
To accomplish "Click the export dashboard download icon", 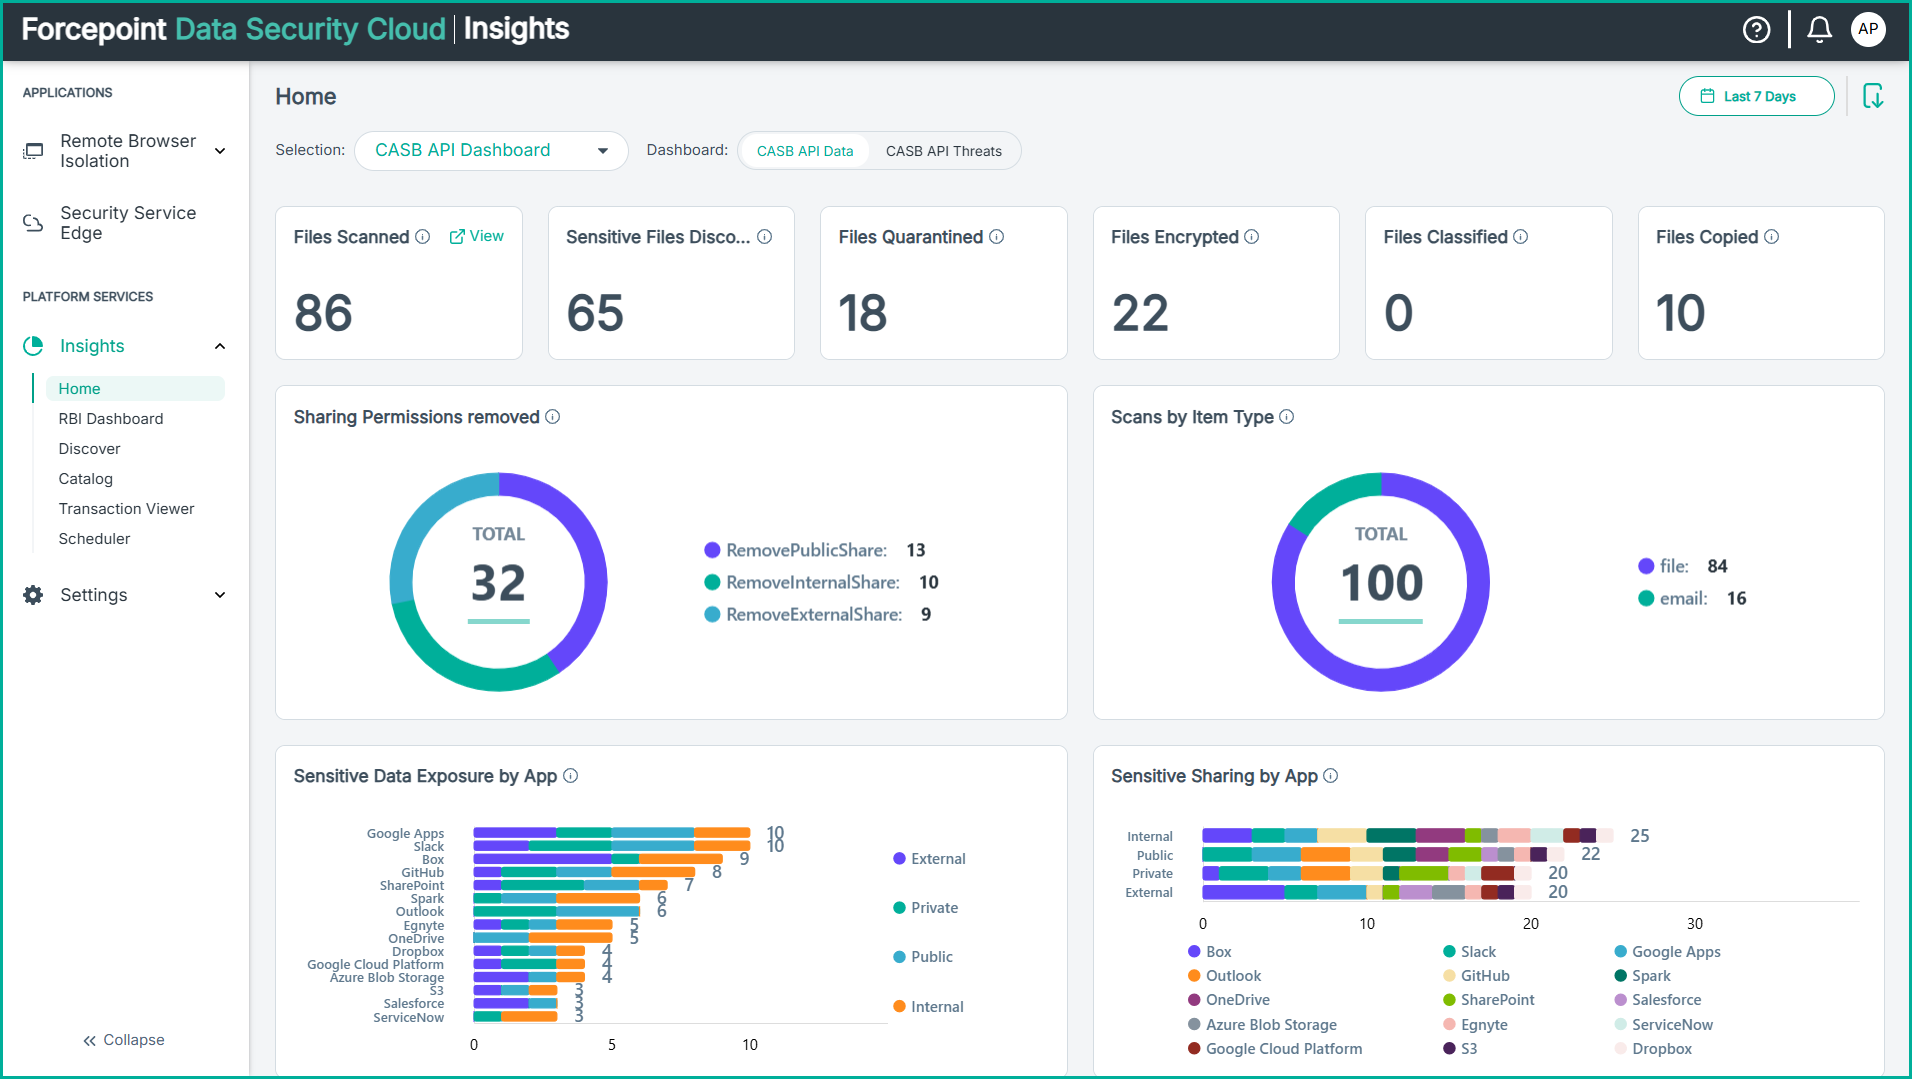I will pyautogui.click(x=1873, y=96).
